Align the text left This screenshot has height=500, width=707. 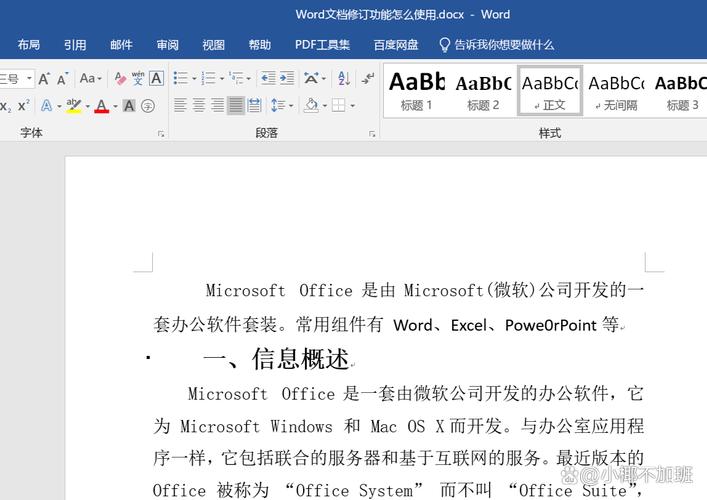coord(180,106)
